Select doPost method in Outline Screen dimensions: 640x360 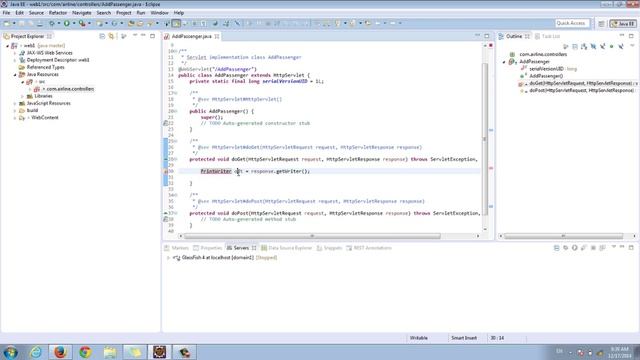581,91
